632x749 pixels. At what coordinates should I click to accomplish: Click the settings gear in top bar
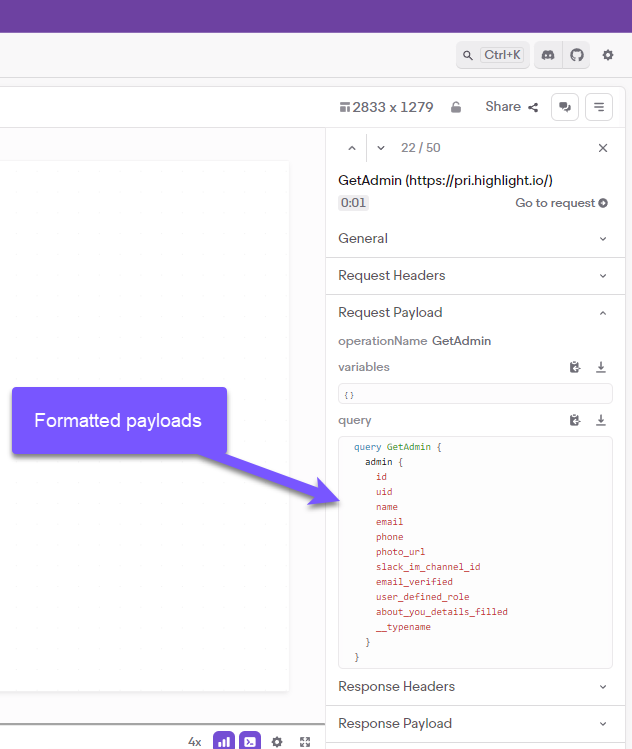coord(608,55)
